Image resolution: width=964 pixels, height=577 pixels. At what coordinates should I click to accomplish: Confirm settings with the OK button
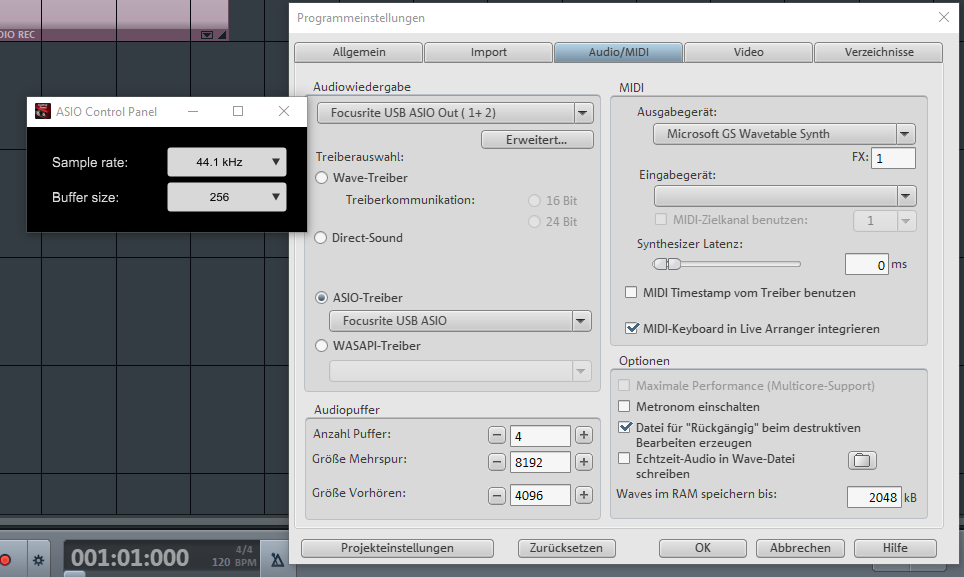tap(703, 548)
